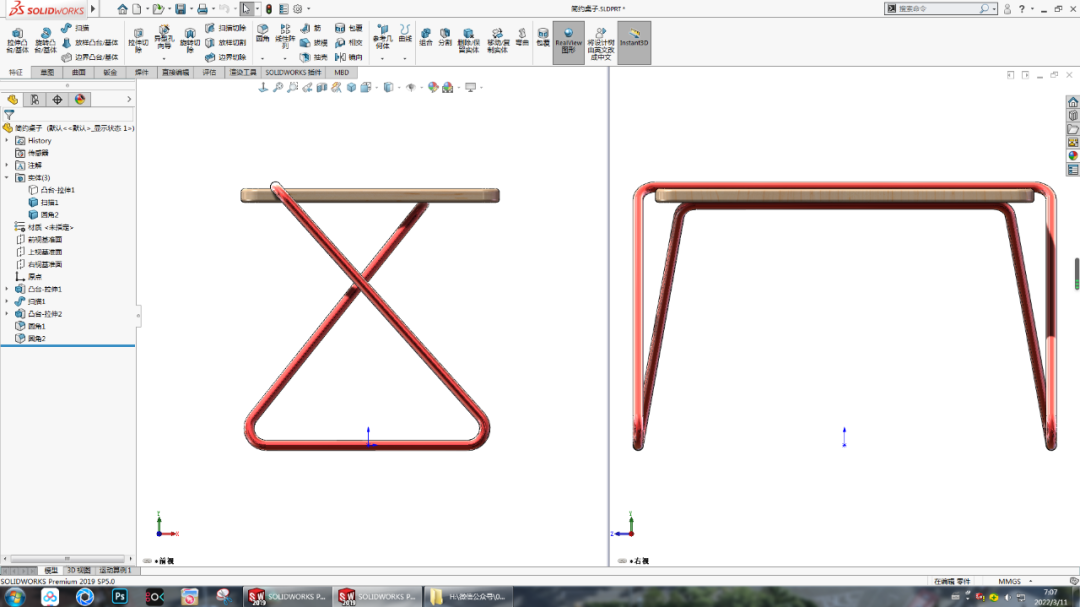Switch to the SOLIDWORKS 插件 tab
1080x607 pixels.
293,72
